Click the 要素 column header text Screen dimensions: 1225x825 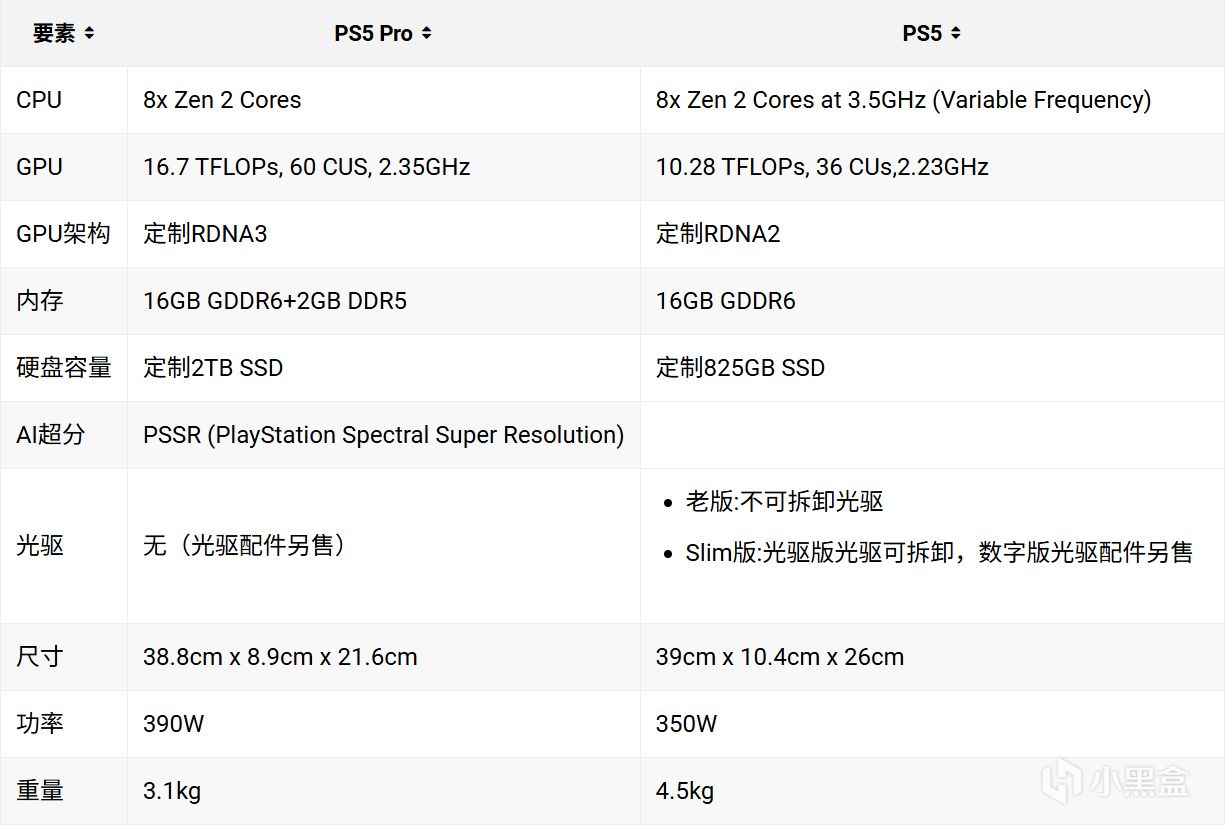pyautogui.click(x=54, y=34)
